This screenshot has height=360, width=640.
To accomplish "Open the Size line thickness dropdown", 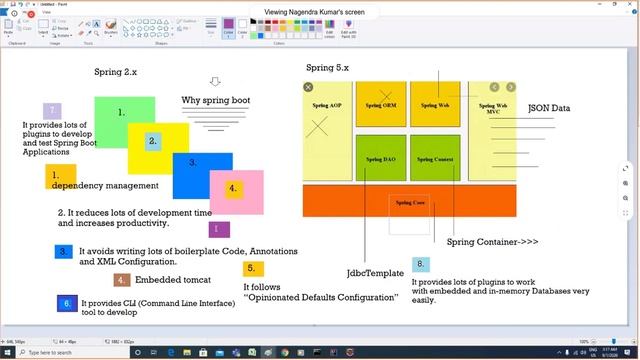I will 211,27.
